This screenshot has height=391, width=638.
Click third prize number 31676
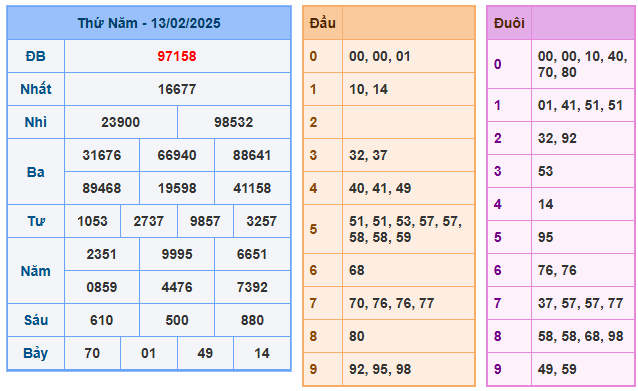[x=102, y=155]
